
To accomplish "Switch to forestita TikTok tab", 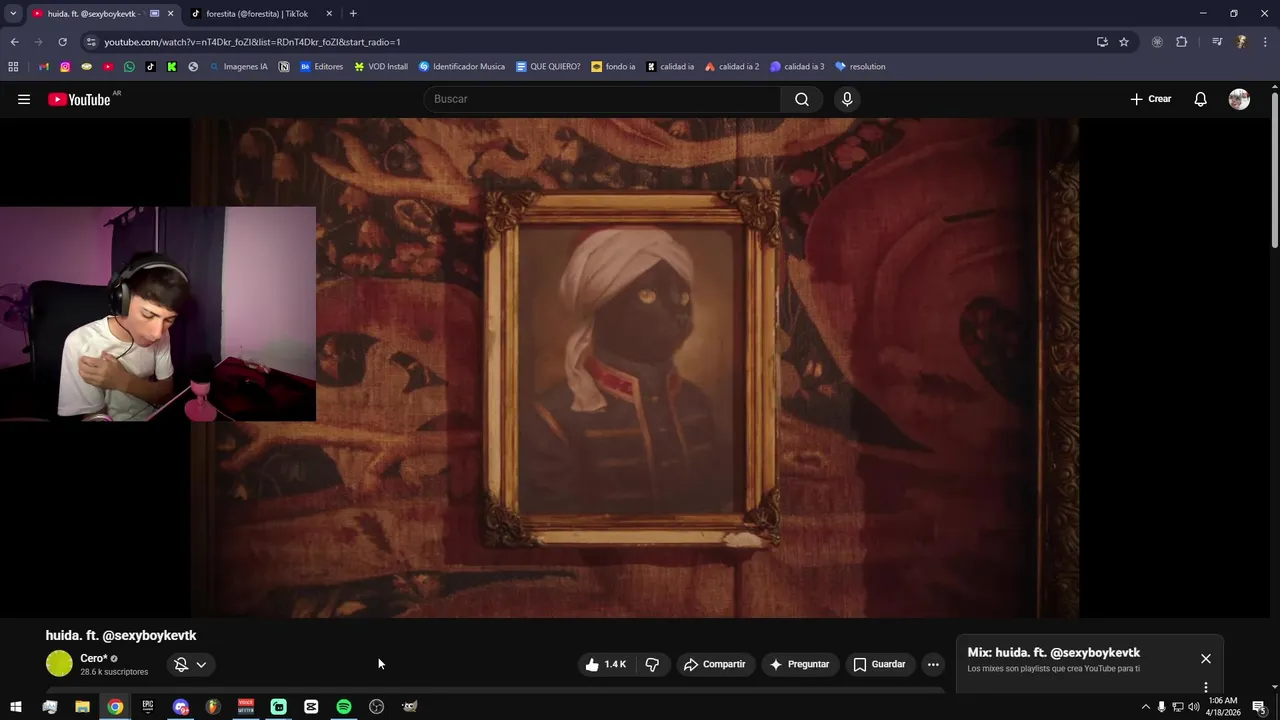I will 257,14.
